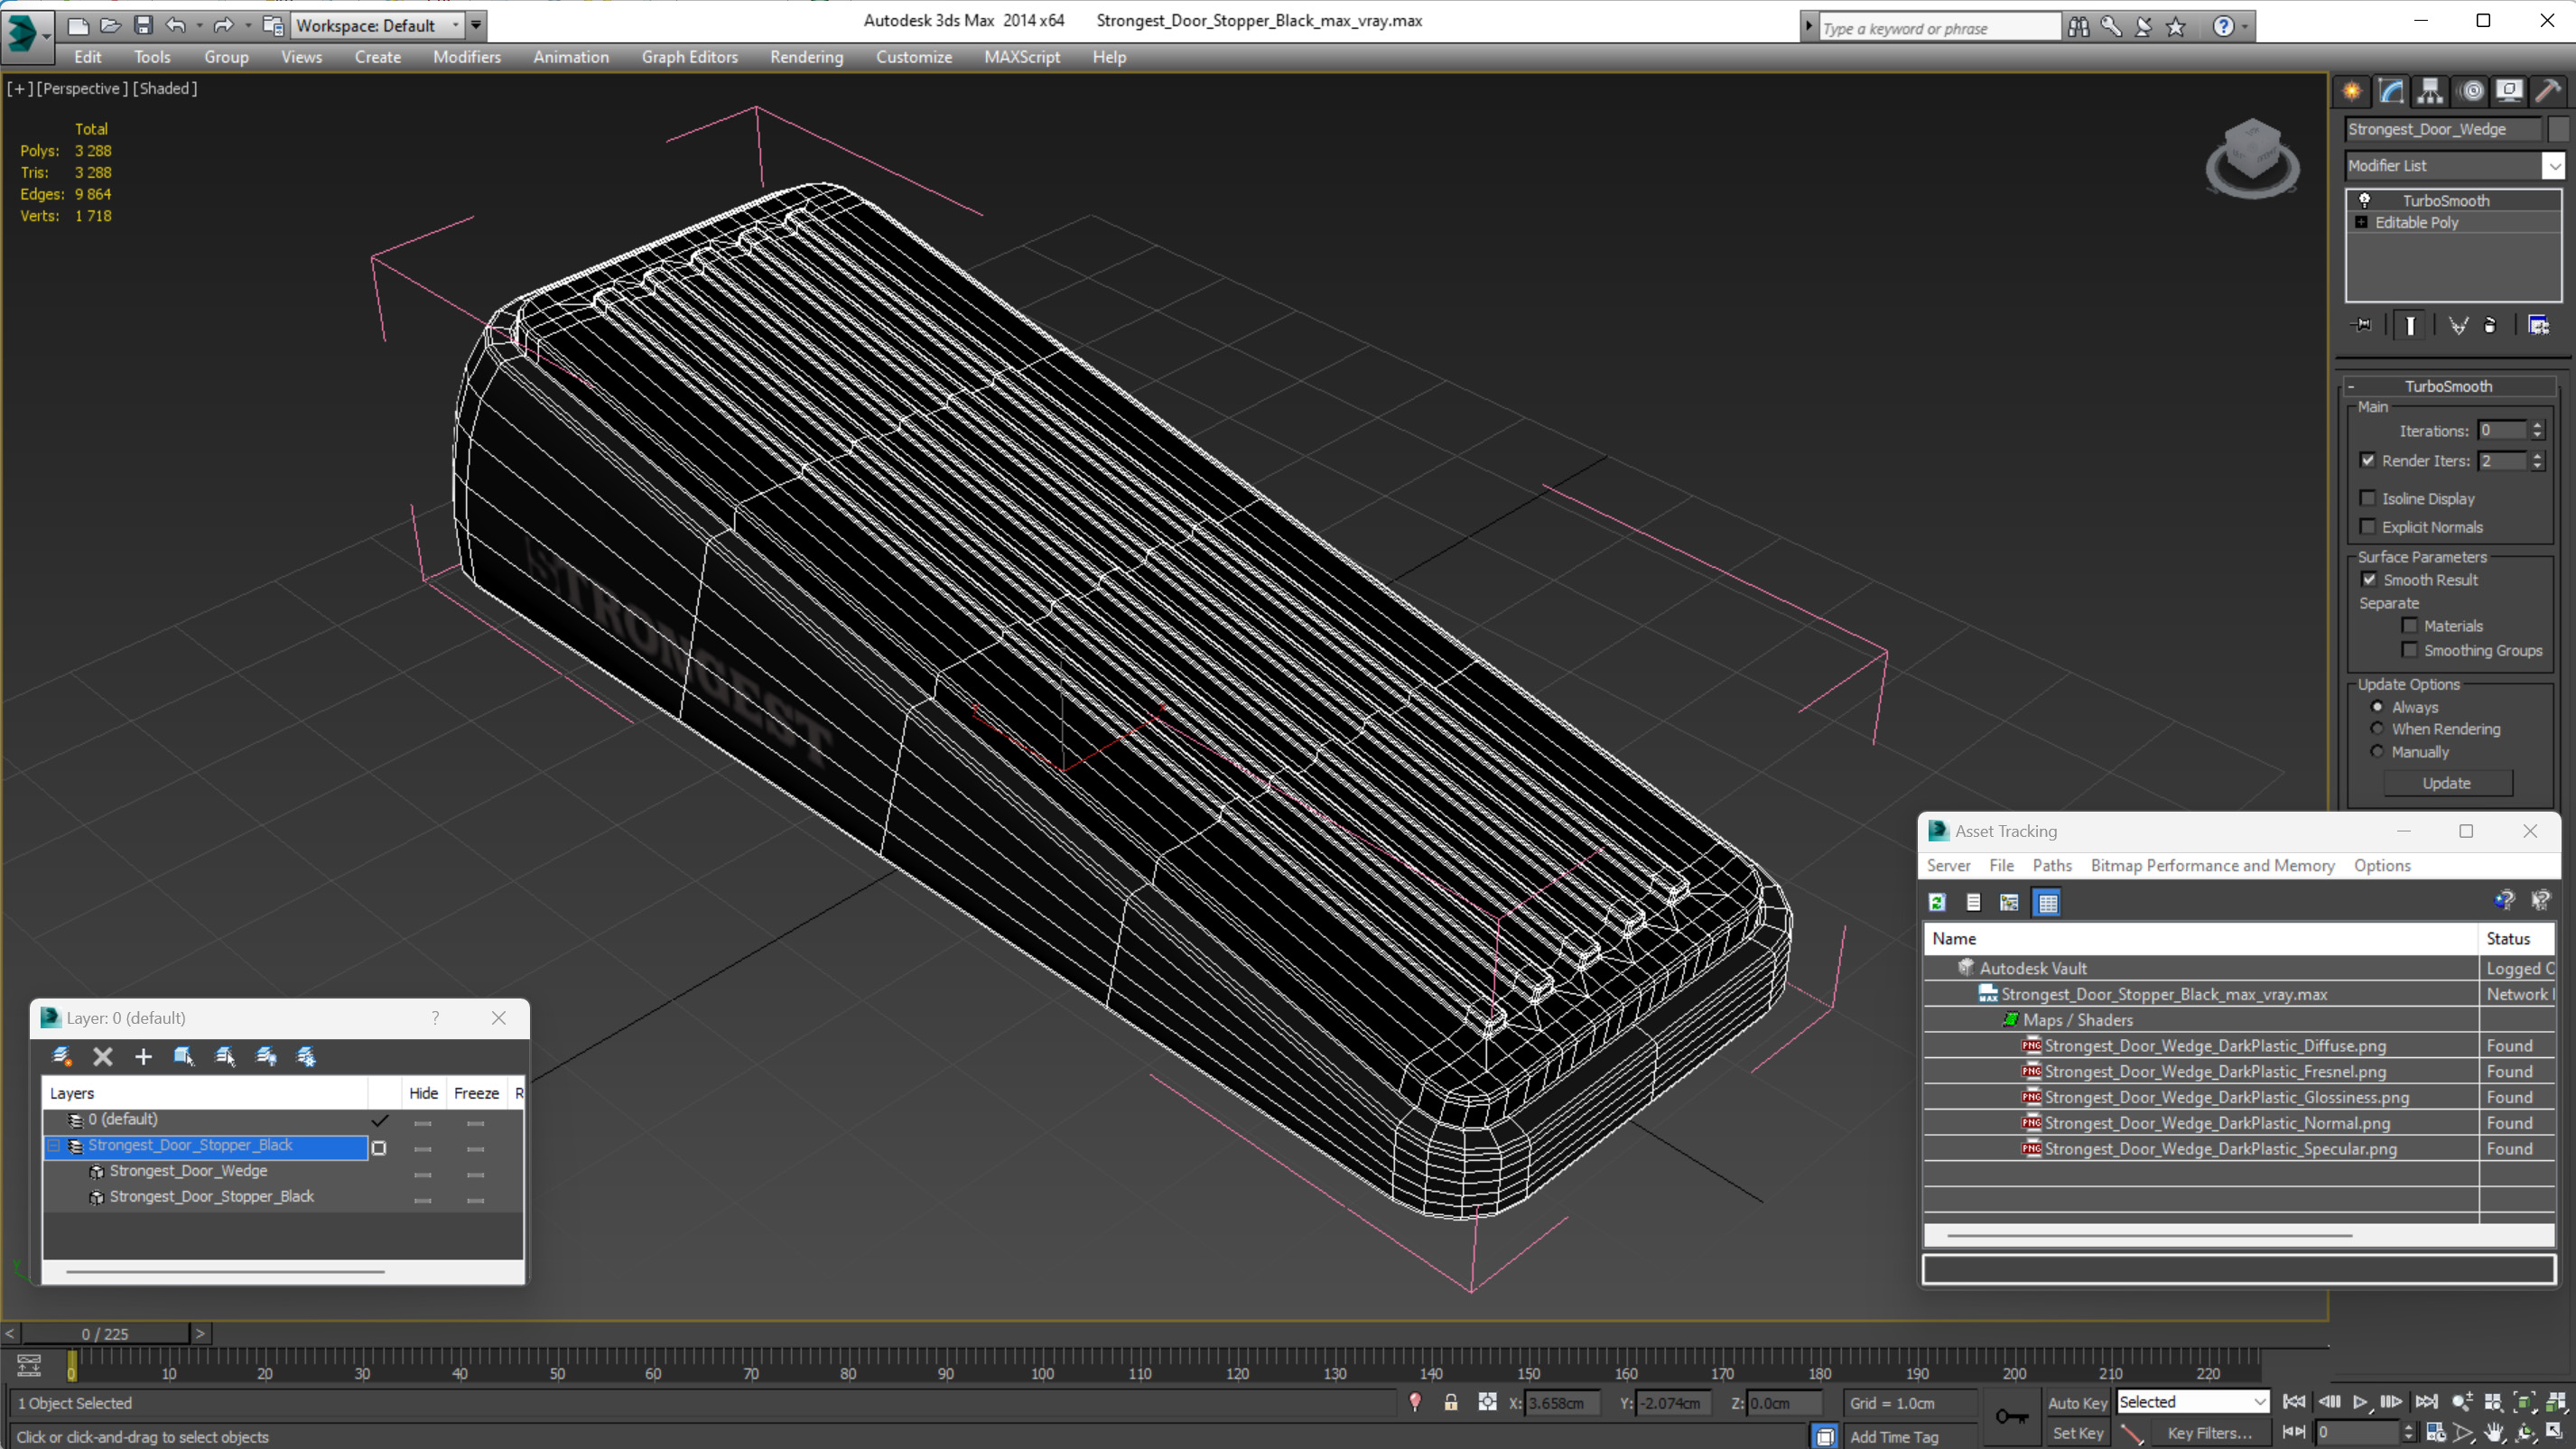The image size is (2576, 1449).
Task: Open MAXScript menu
Action: (x=1021, y=57)
